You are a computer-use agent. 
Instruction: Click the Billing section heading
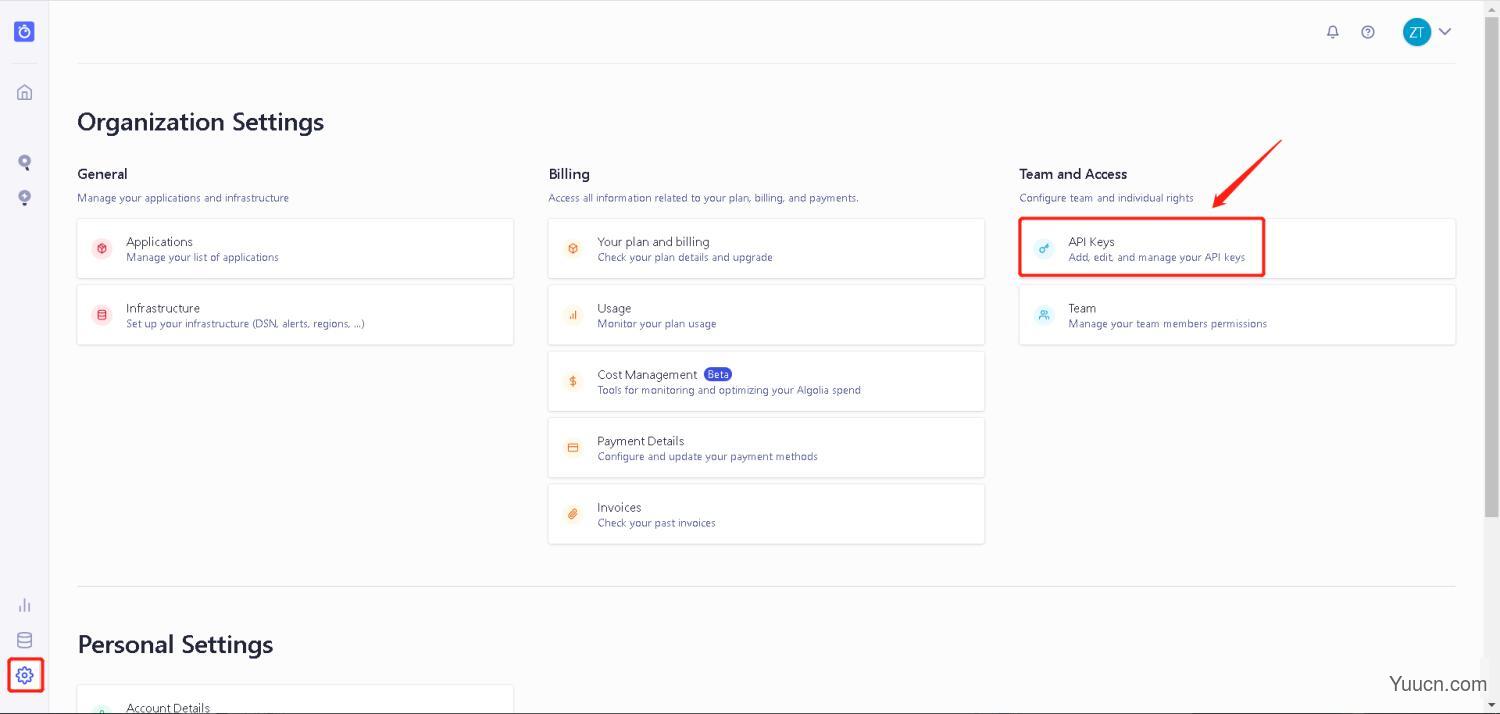[x=569, y=174]
